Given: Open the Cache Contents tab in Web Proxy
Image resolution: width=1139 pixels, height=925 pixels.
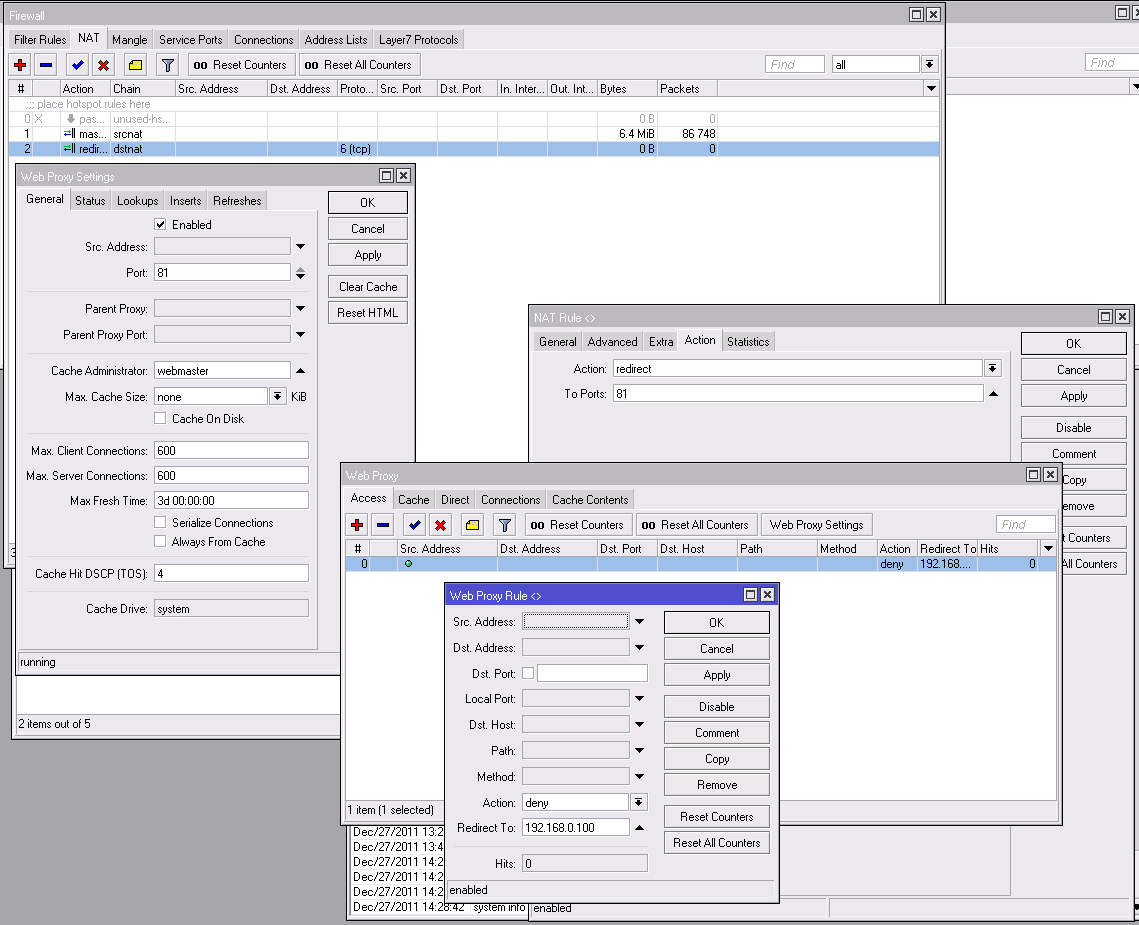Looking at the screenshot, I should 590,500.
